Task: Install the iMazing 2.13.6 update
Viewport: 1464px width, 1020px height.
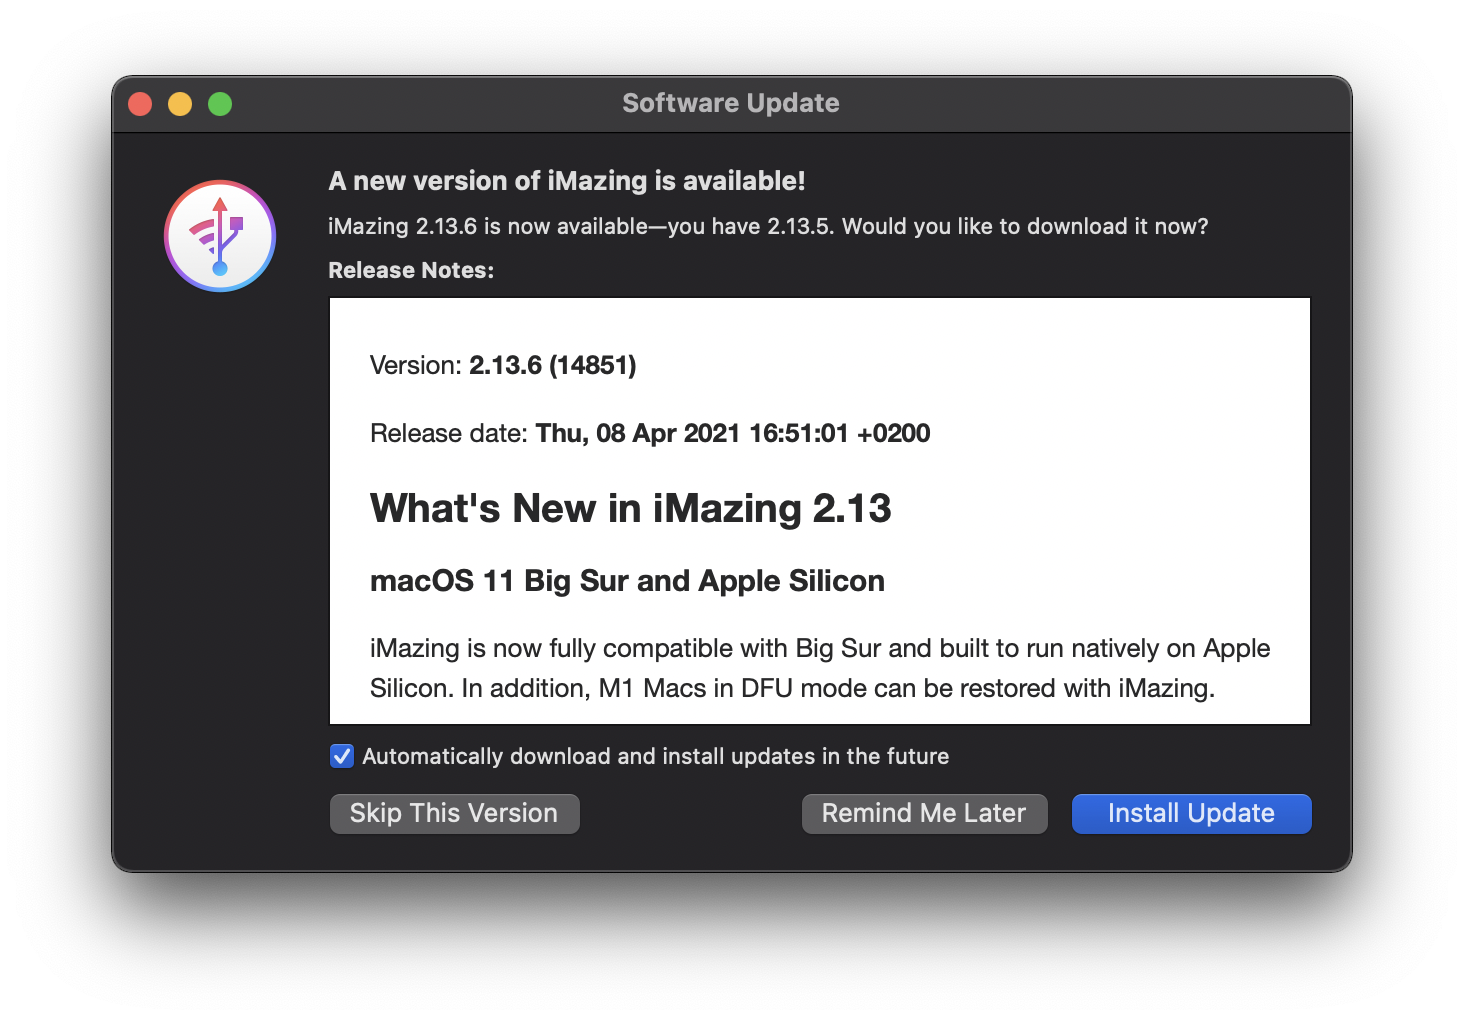Action: [1191, 814]
